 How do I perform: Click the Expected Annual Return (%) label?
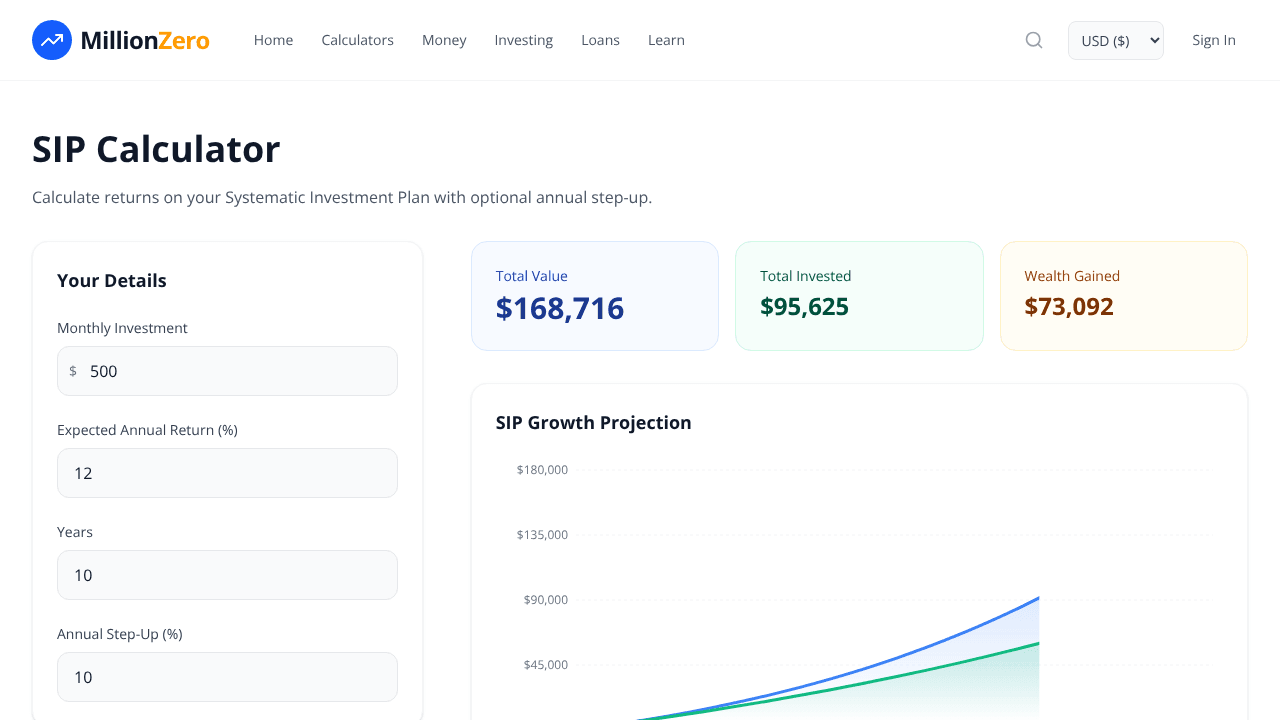click(147, 430)
